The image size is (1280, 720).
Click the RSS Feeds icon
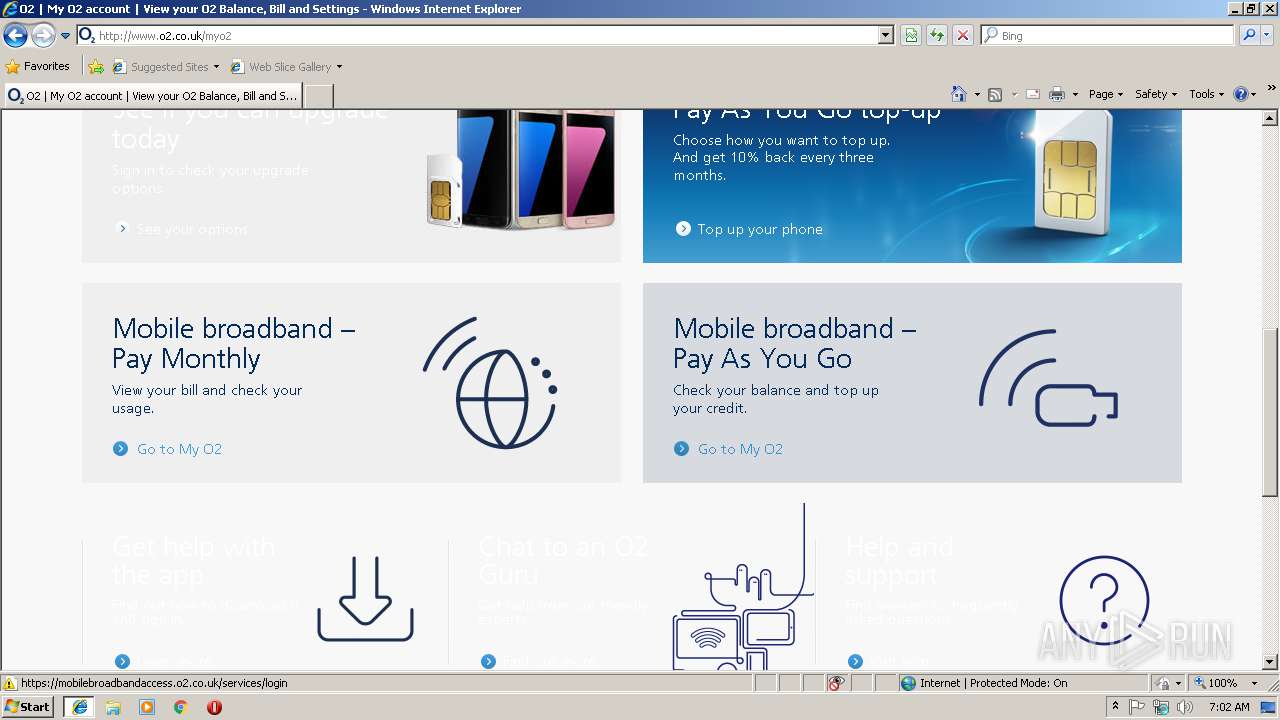click(995, 94)
